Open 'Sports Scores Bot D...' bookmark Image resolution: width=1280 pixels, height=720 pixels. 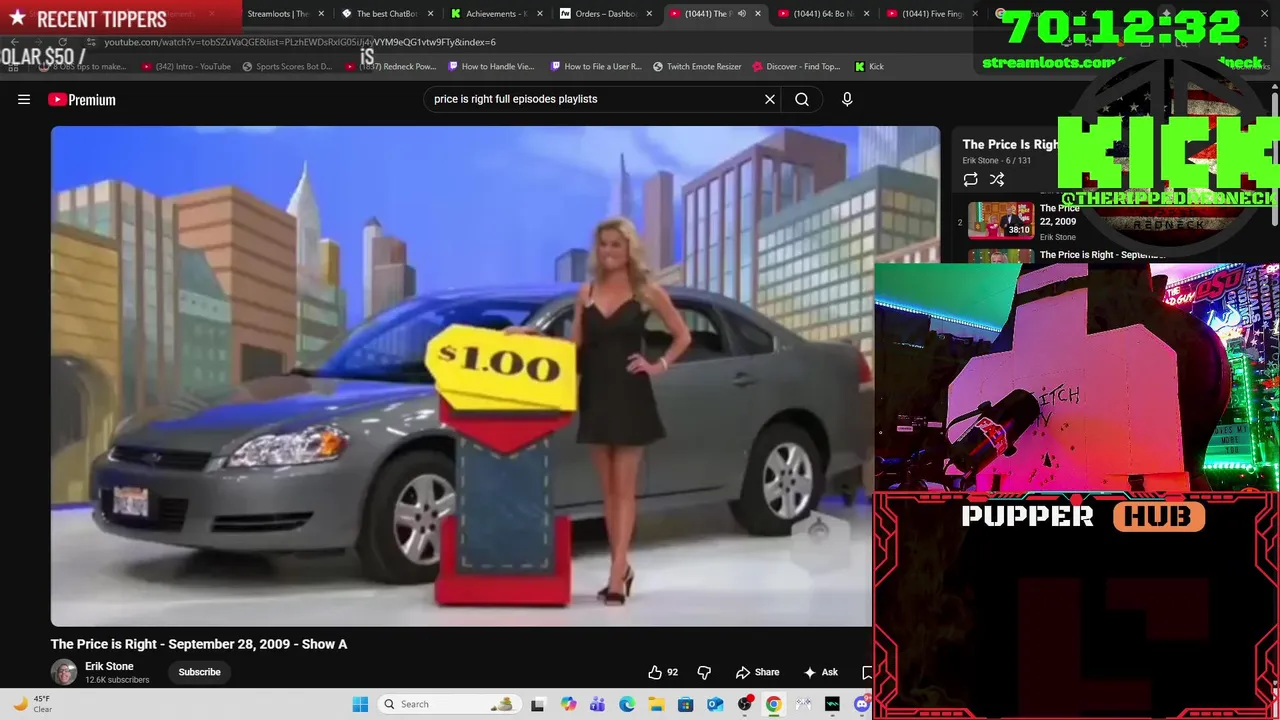[x=287, y=67]
